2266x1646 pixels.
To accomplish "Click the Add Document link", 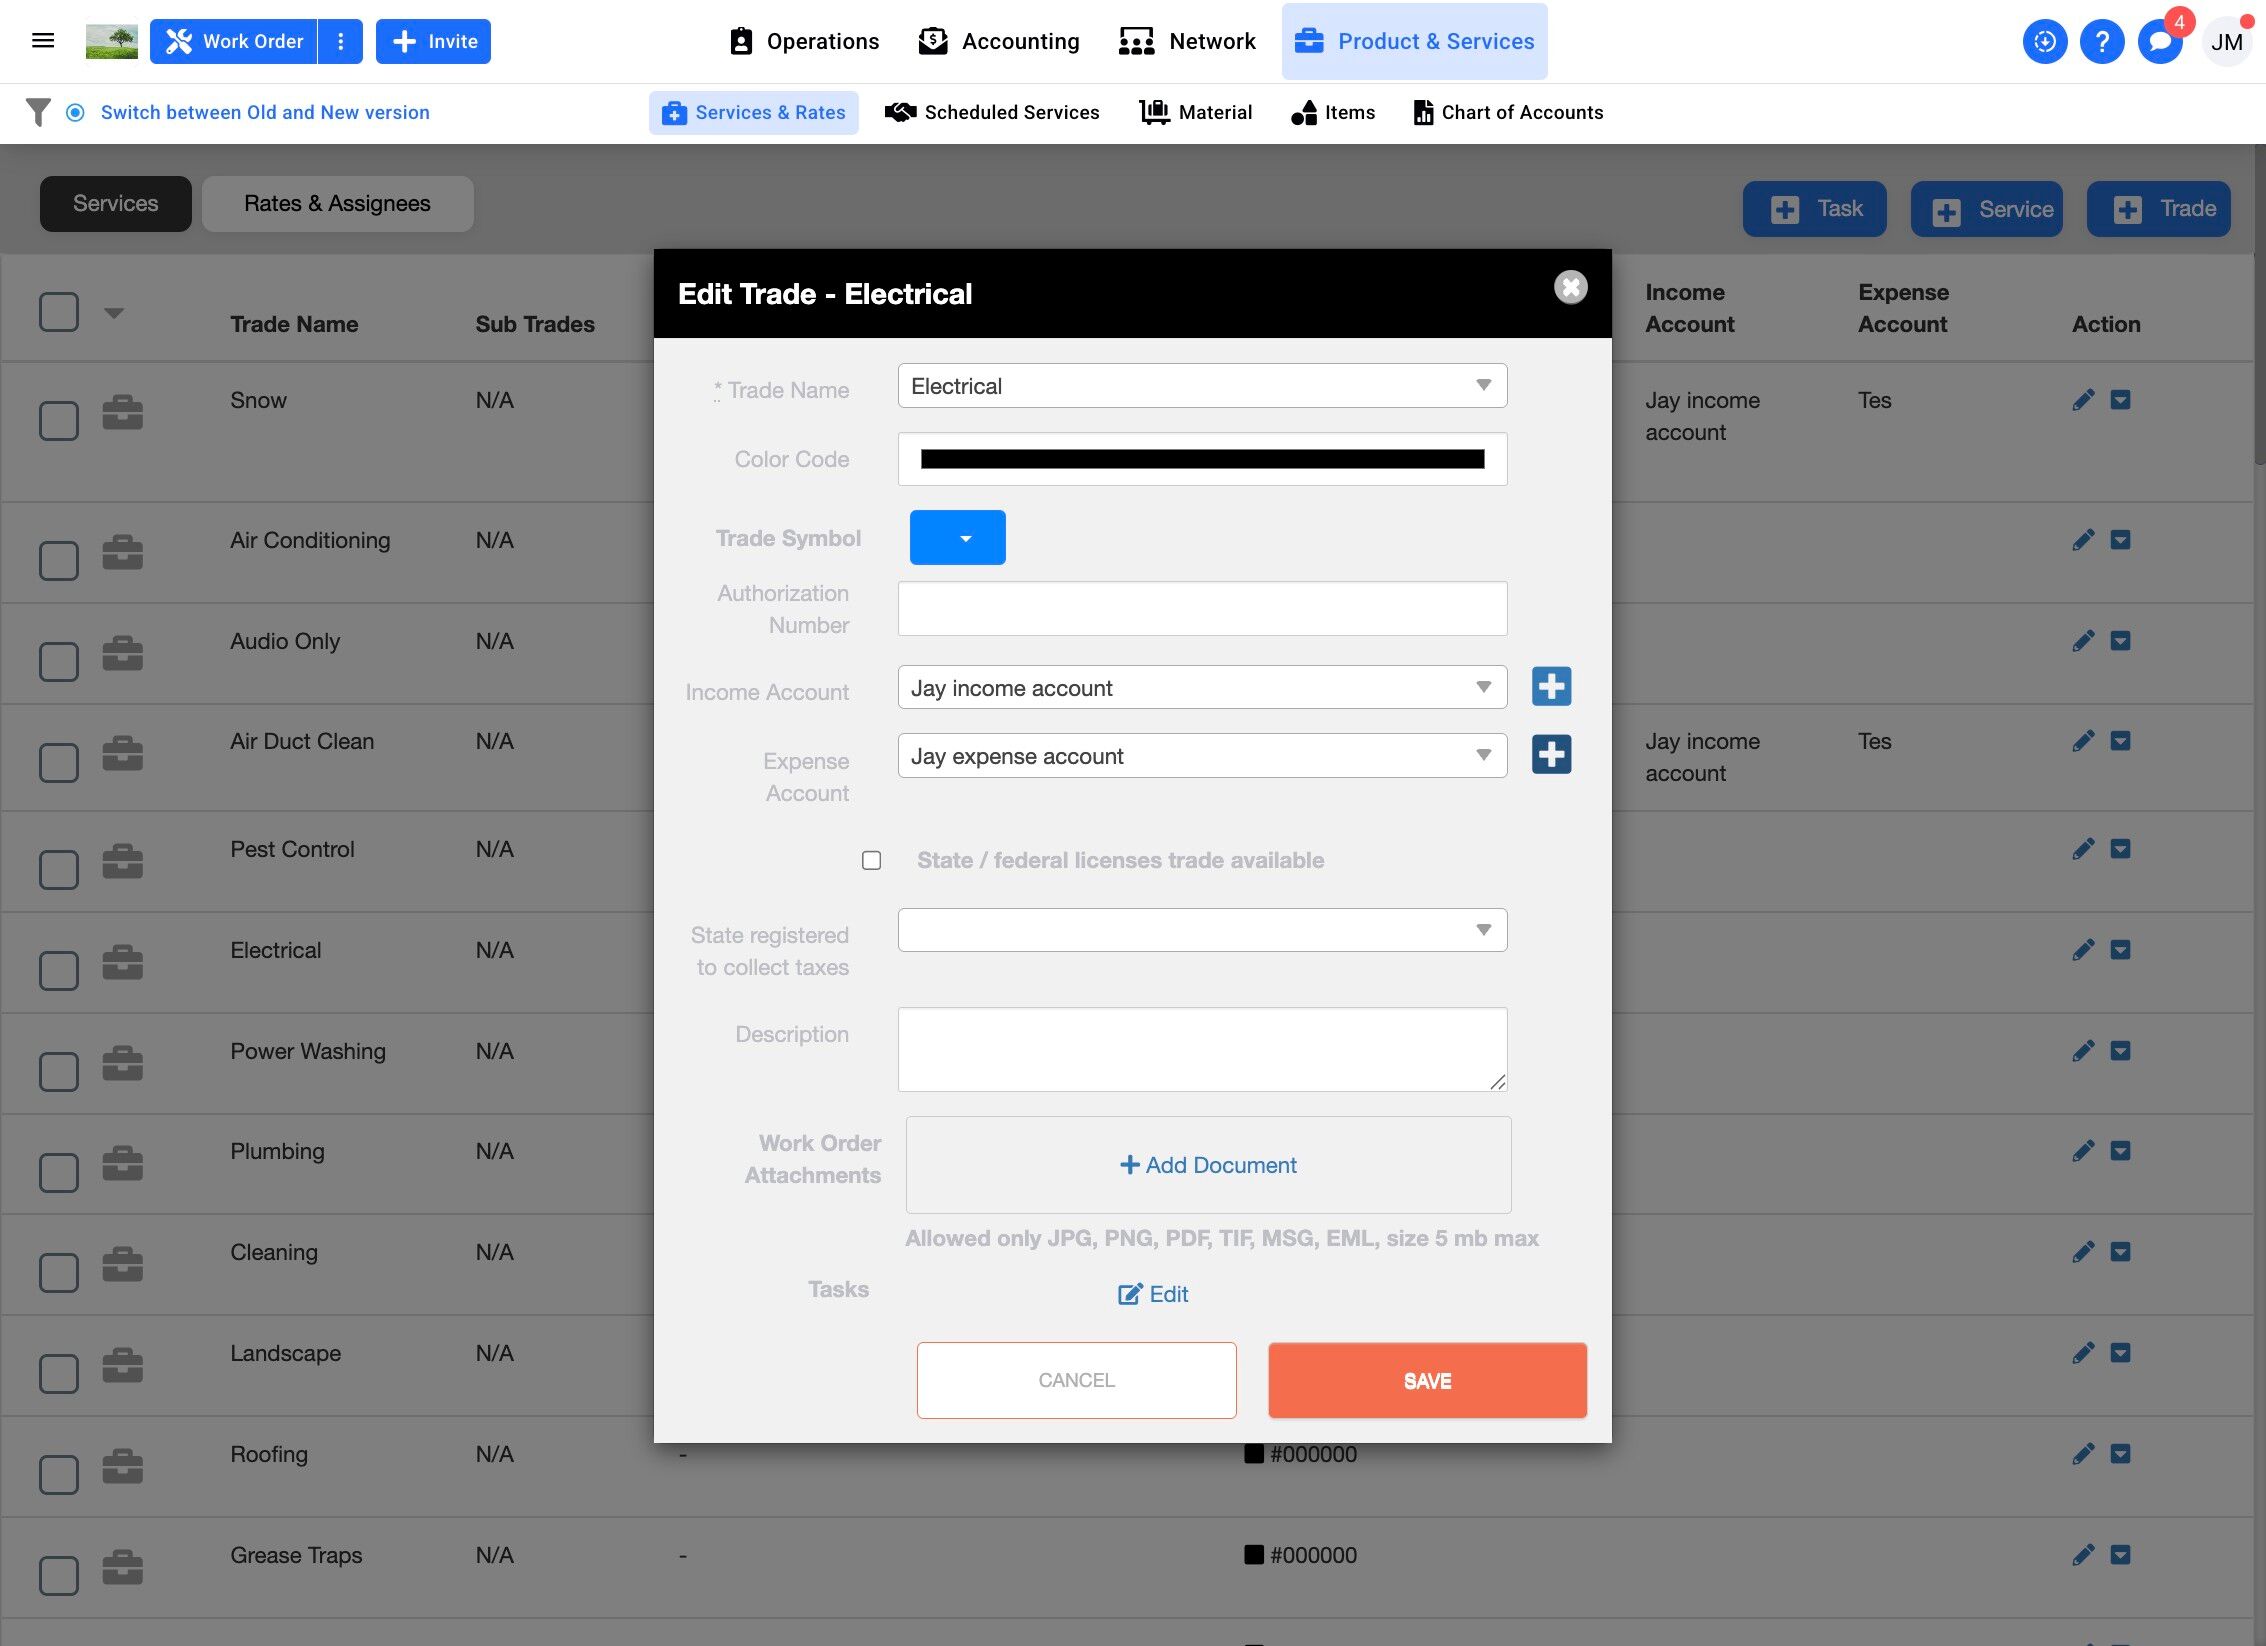I will (x=1208, y=1165).
